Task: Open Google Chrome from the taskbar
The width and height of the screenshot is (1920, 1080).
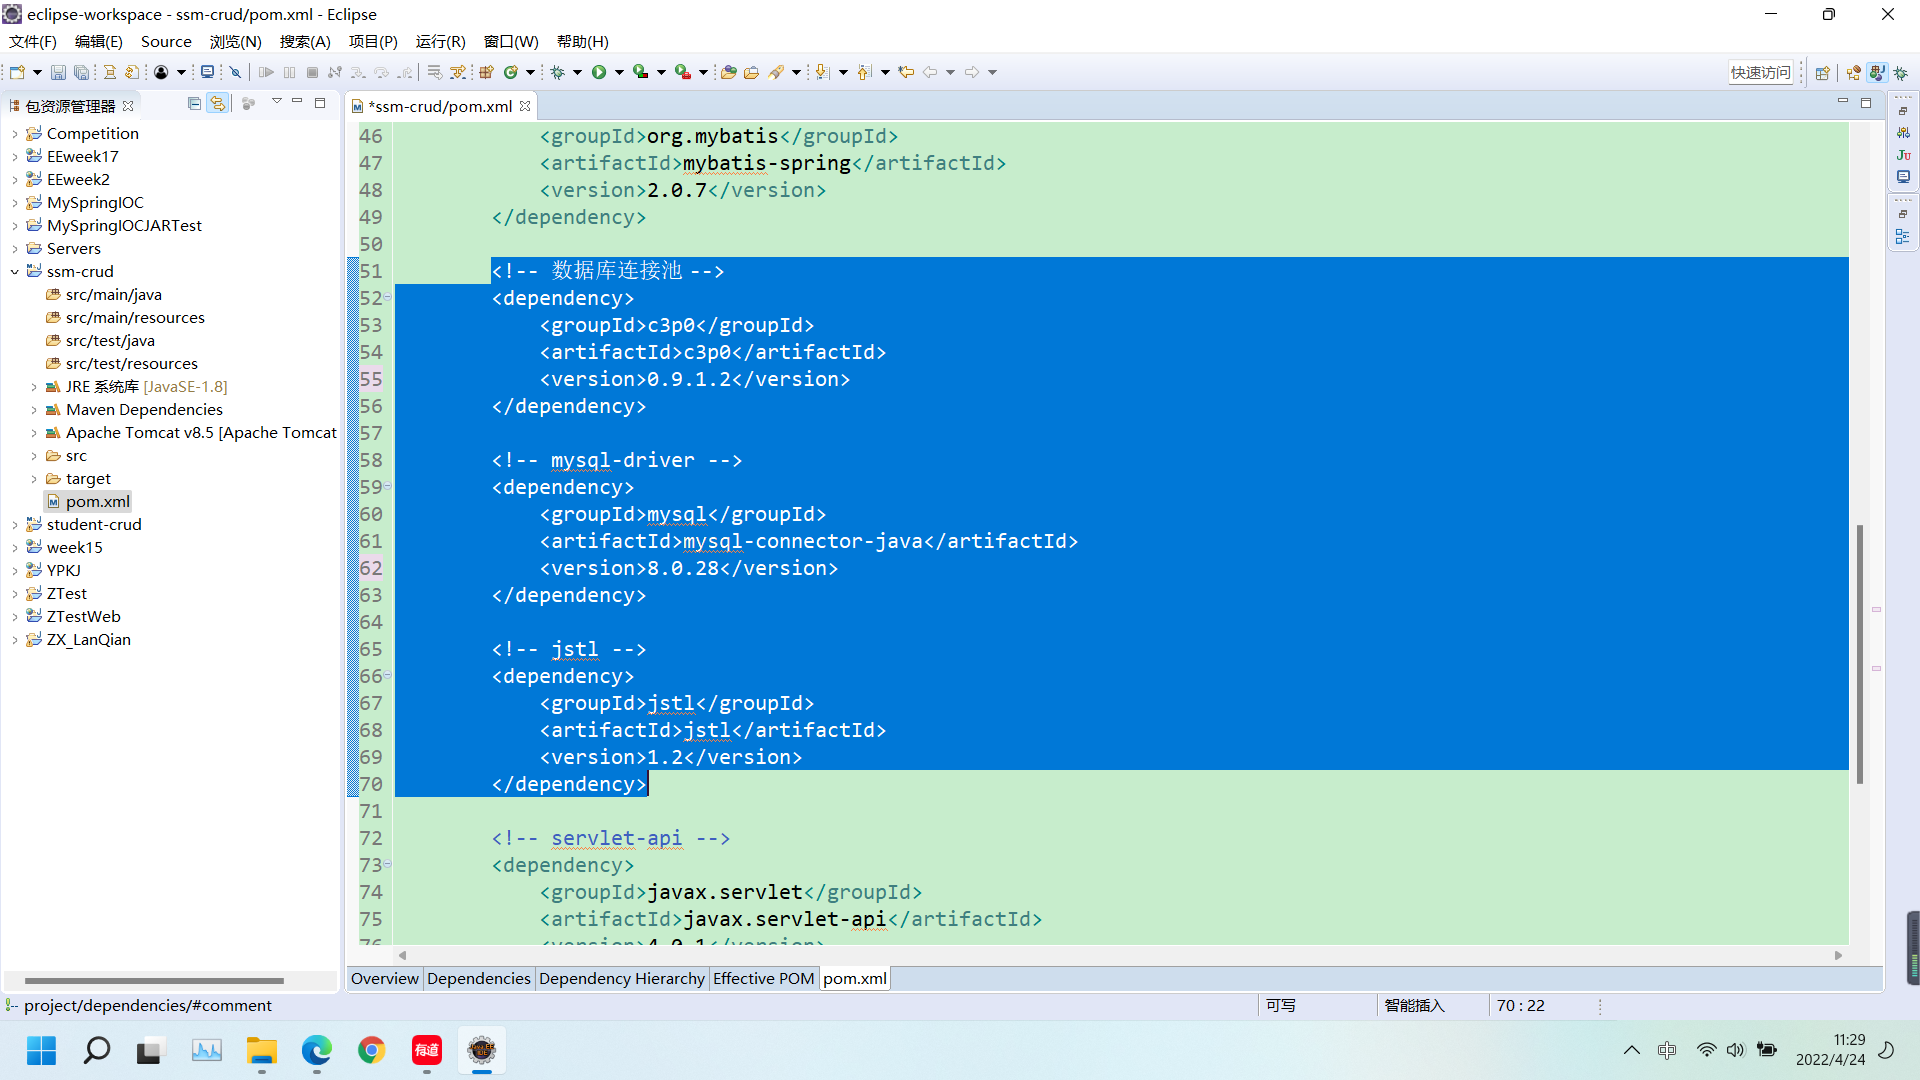Action: [x=371, y=1050]
